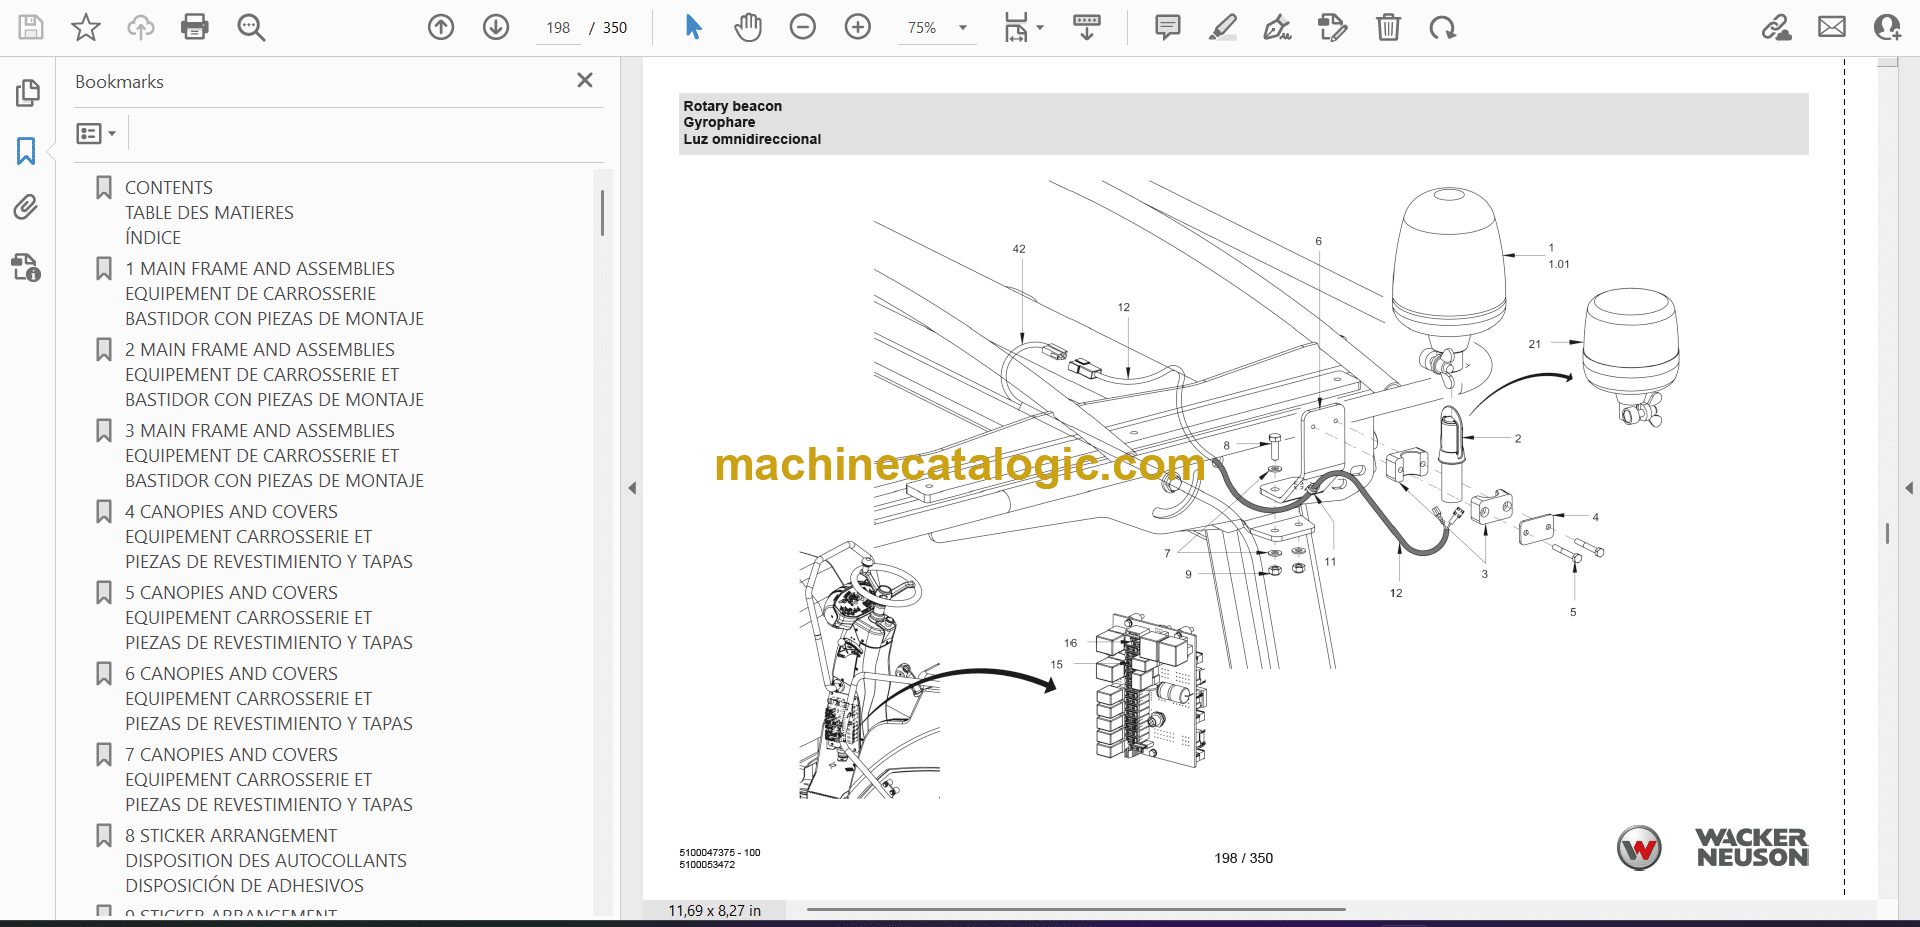Open the 75% zoom level dropdown
Image resolution: width=1920 pixels, height=927 pixels.
point(962,28)
